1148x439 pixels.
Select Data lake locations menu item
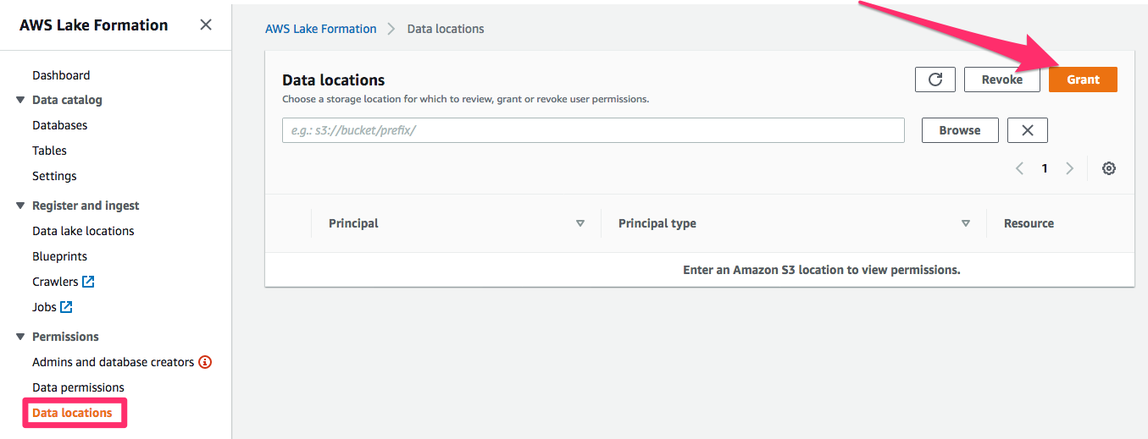point(83,231)
